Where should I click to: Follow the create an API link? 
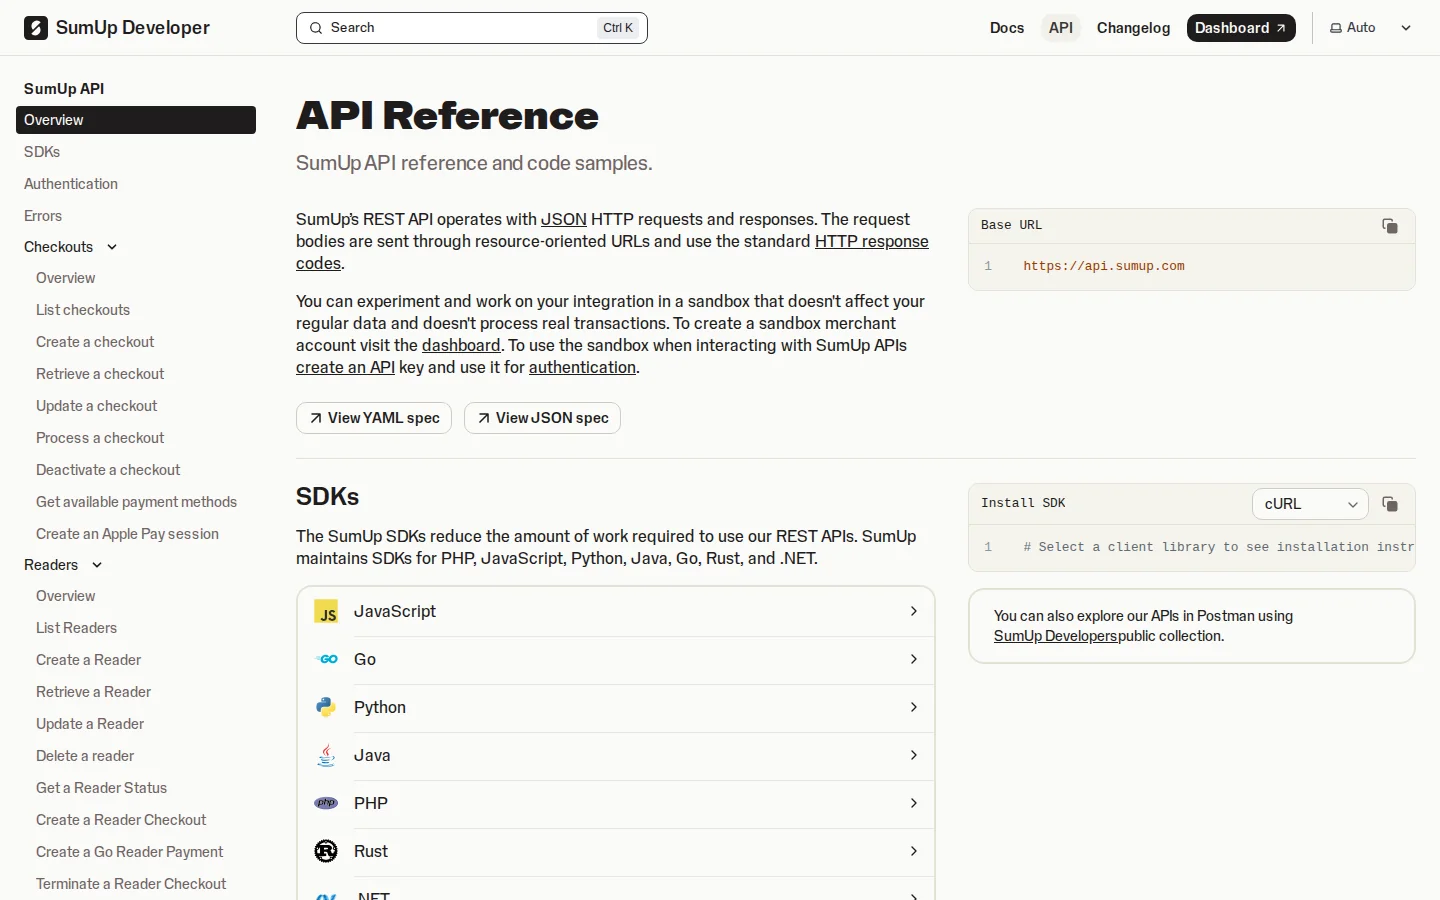point(345,367)
